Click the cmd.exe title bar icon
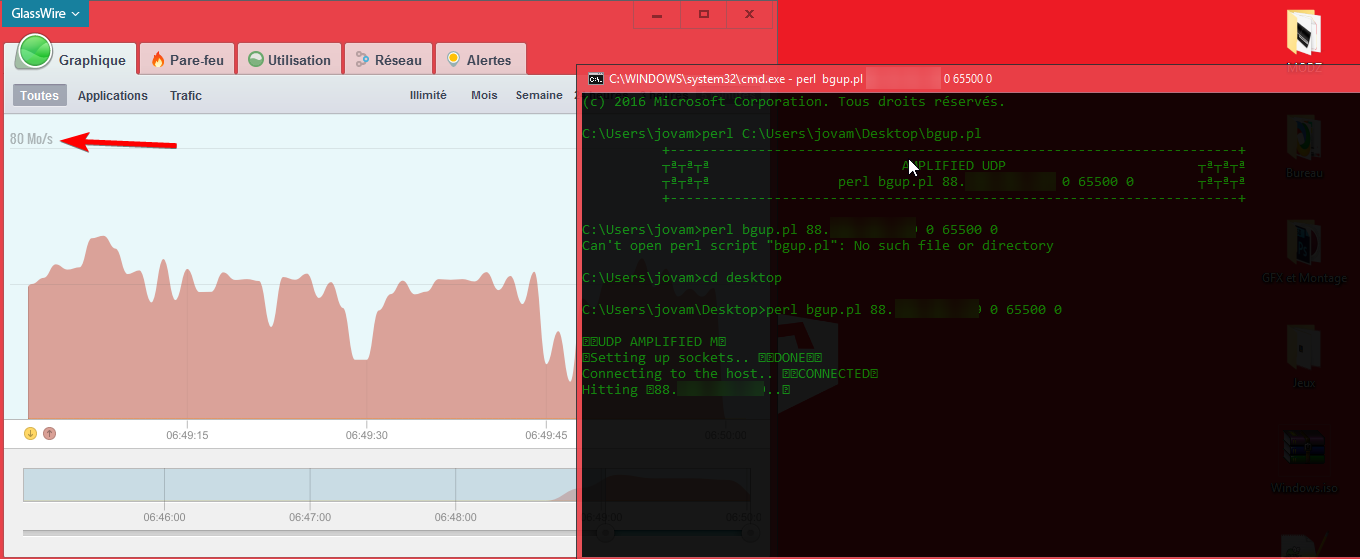 pos(595,78)
